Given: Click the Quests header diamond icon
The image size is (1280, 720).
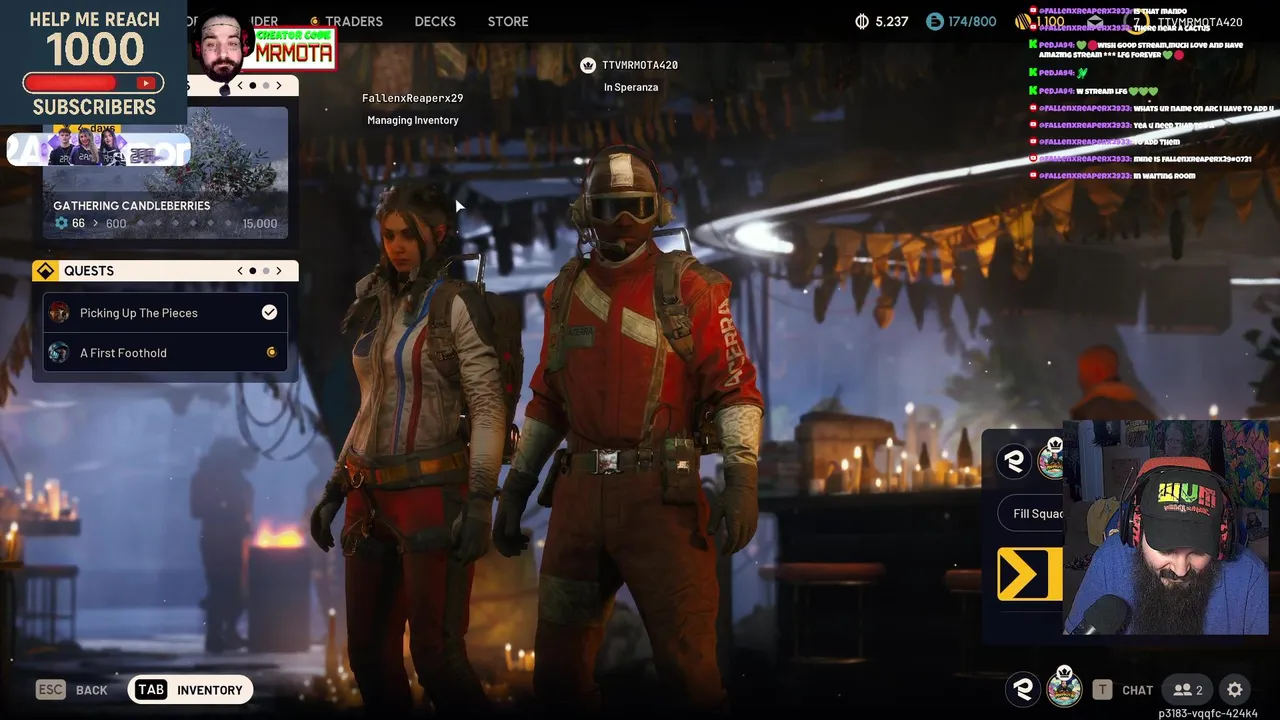Looking at the screenshot, I should click(x=45, y=271).
